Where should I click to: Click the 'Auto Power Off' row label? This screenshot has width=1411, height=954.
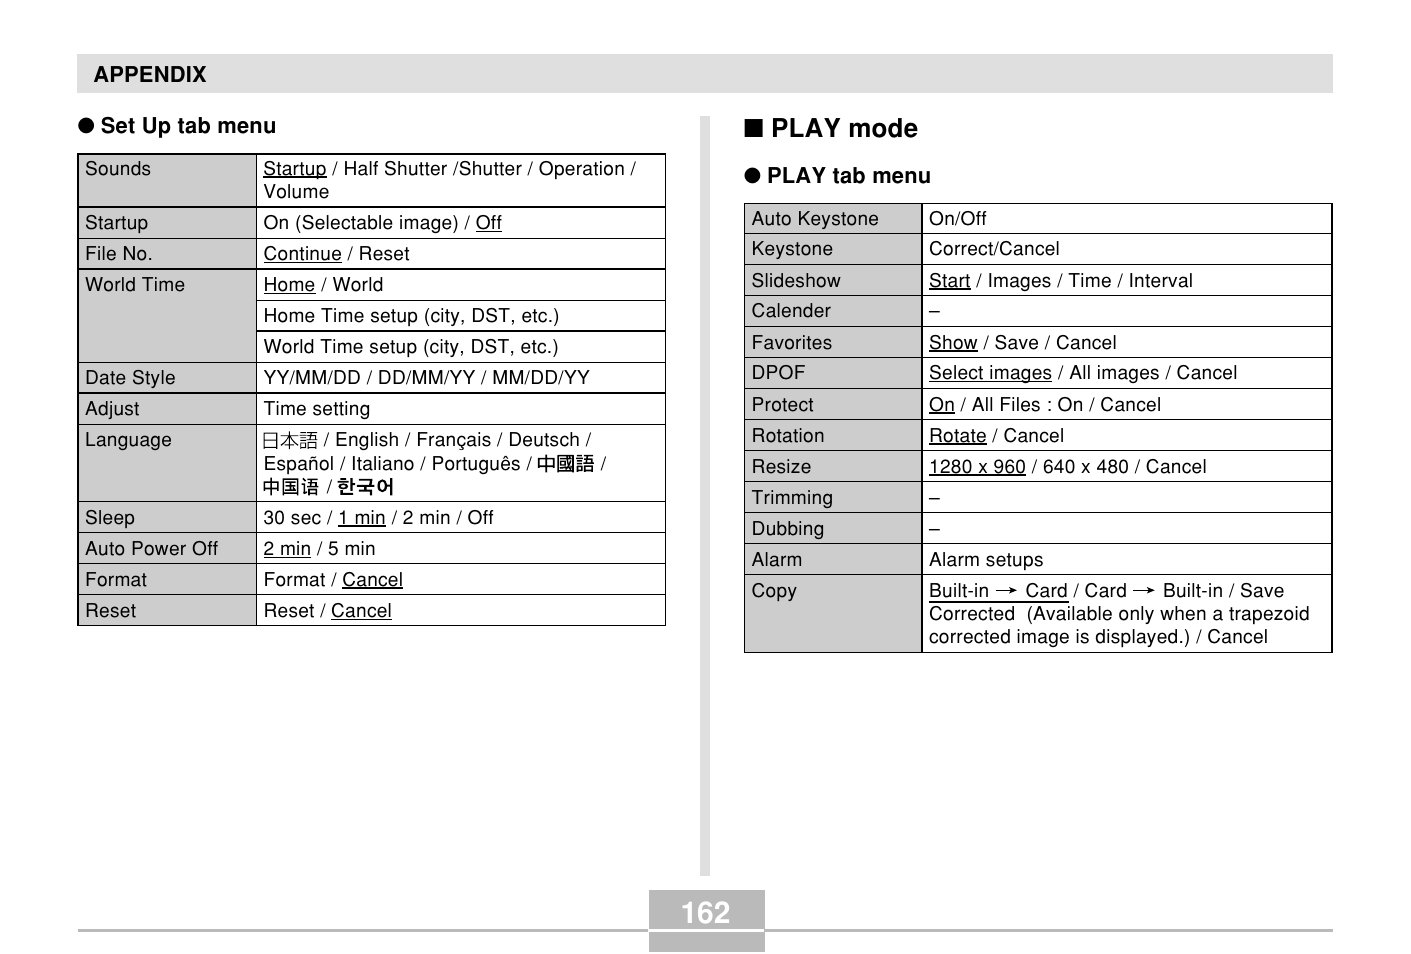(151, 549)
